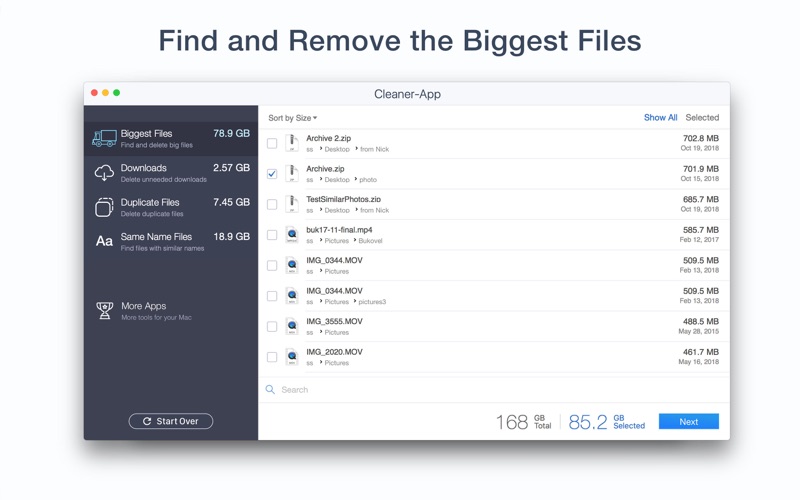Screen dimensions: 800x500
Task: Click the red close window button
Action: tap(94, 92)
